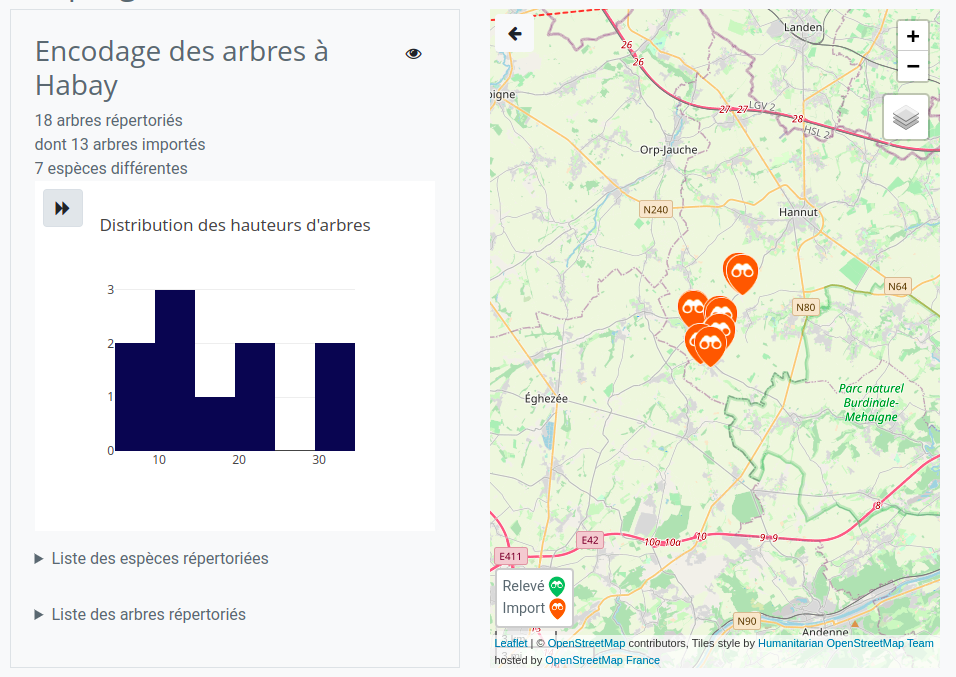The height and width of the screenshot is (677, 956).
Task: Click the tallest histogram bar with value 3
Action: pos(175,370)
